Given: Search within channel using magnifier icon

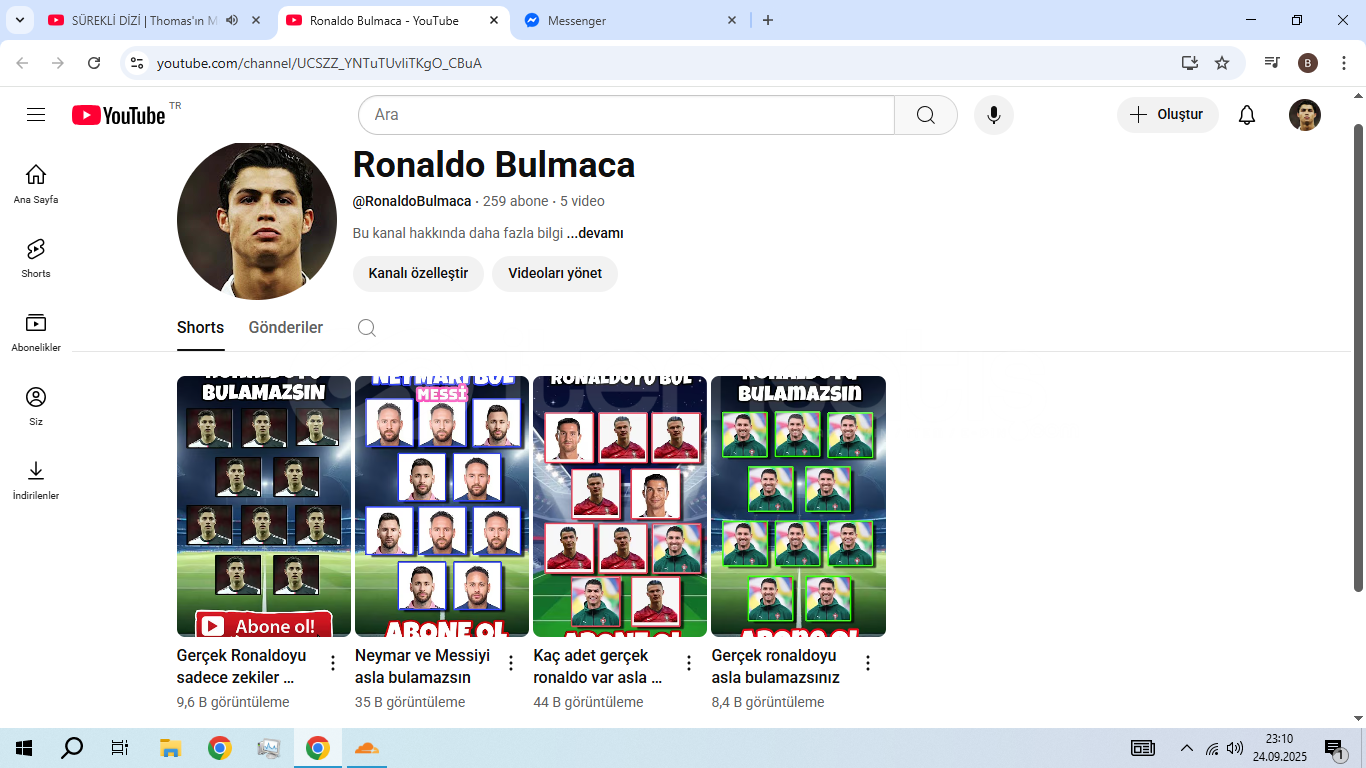Looking at the screenshot, I should point(367,328).
